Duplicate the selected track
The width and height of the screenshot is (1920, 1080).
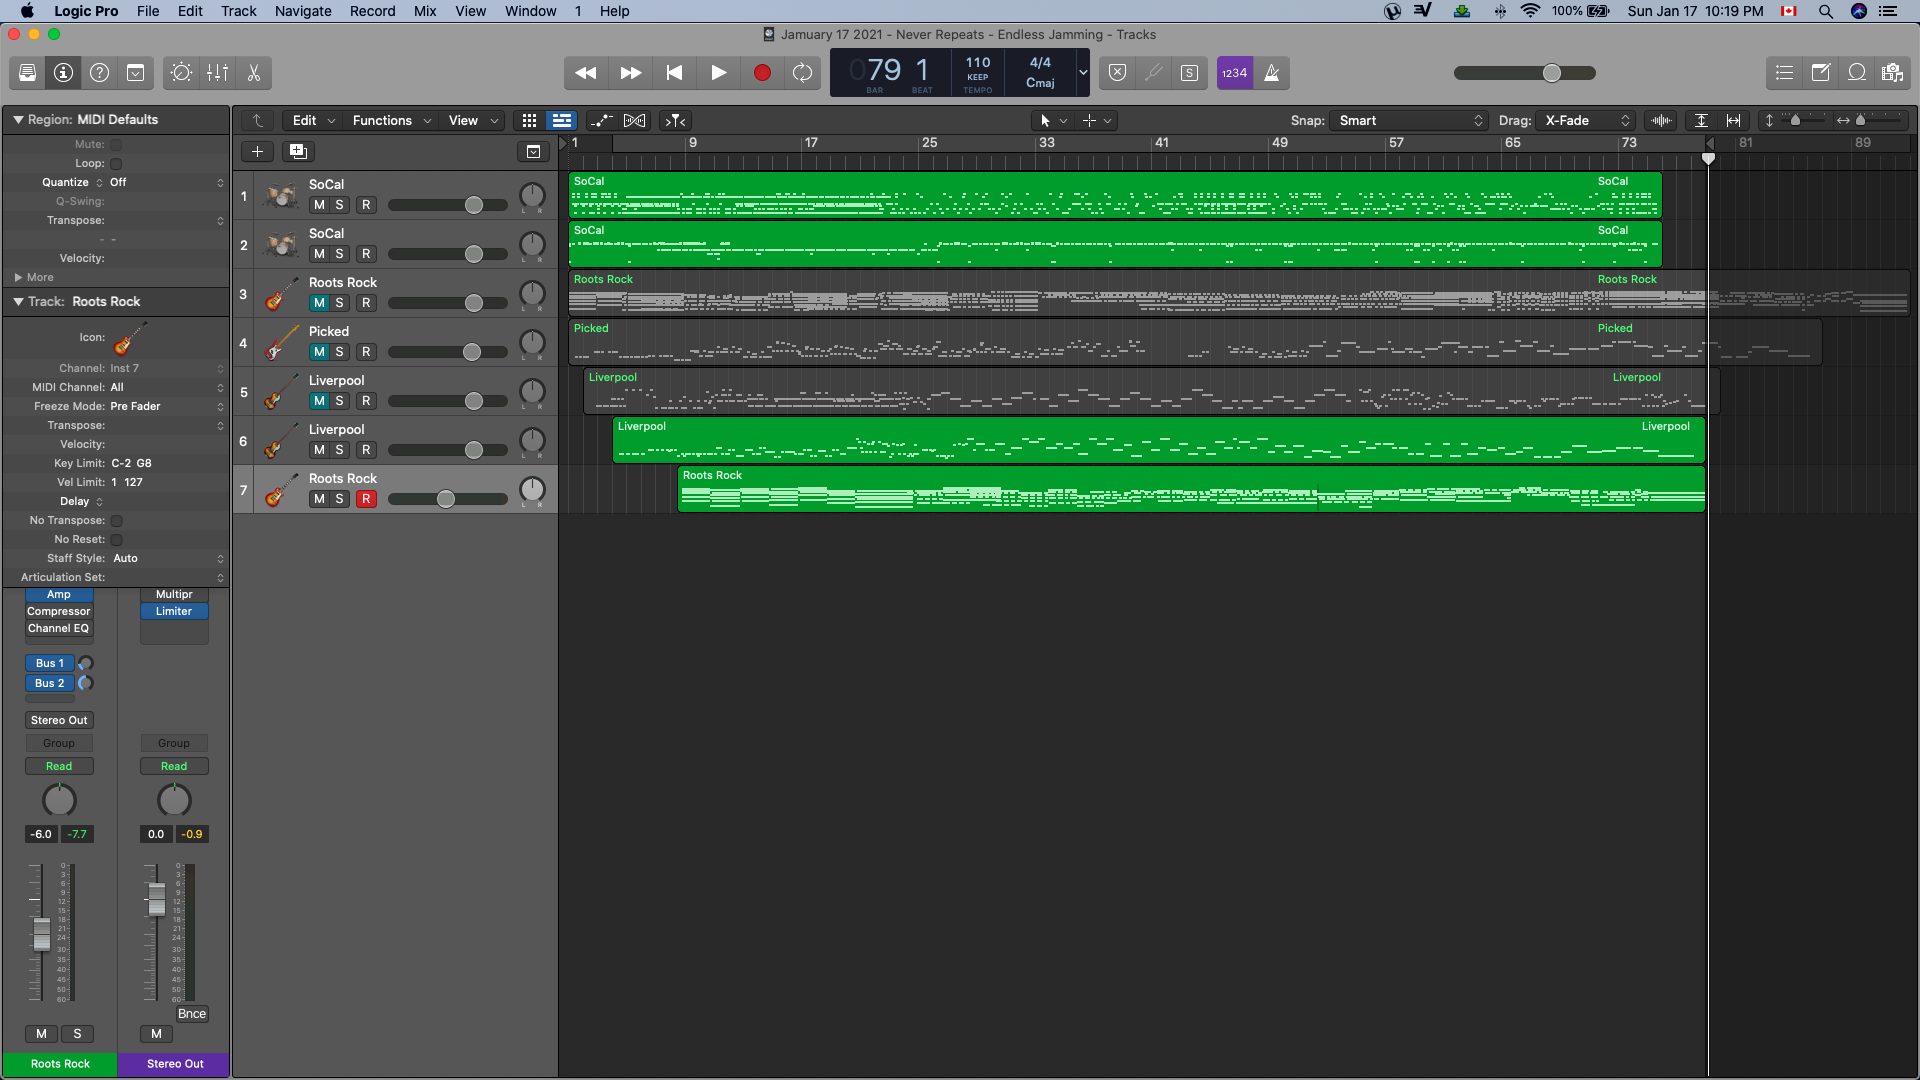tap(298, 151)
